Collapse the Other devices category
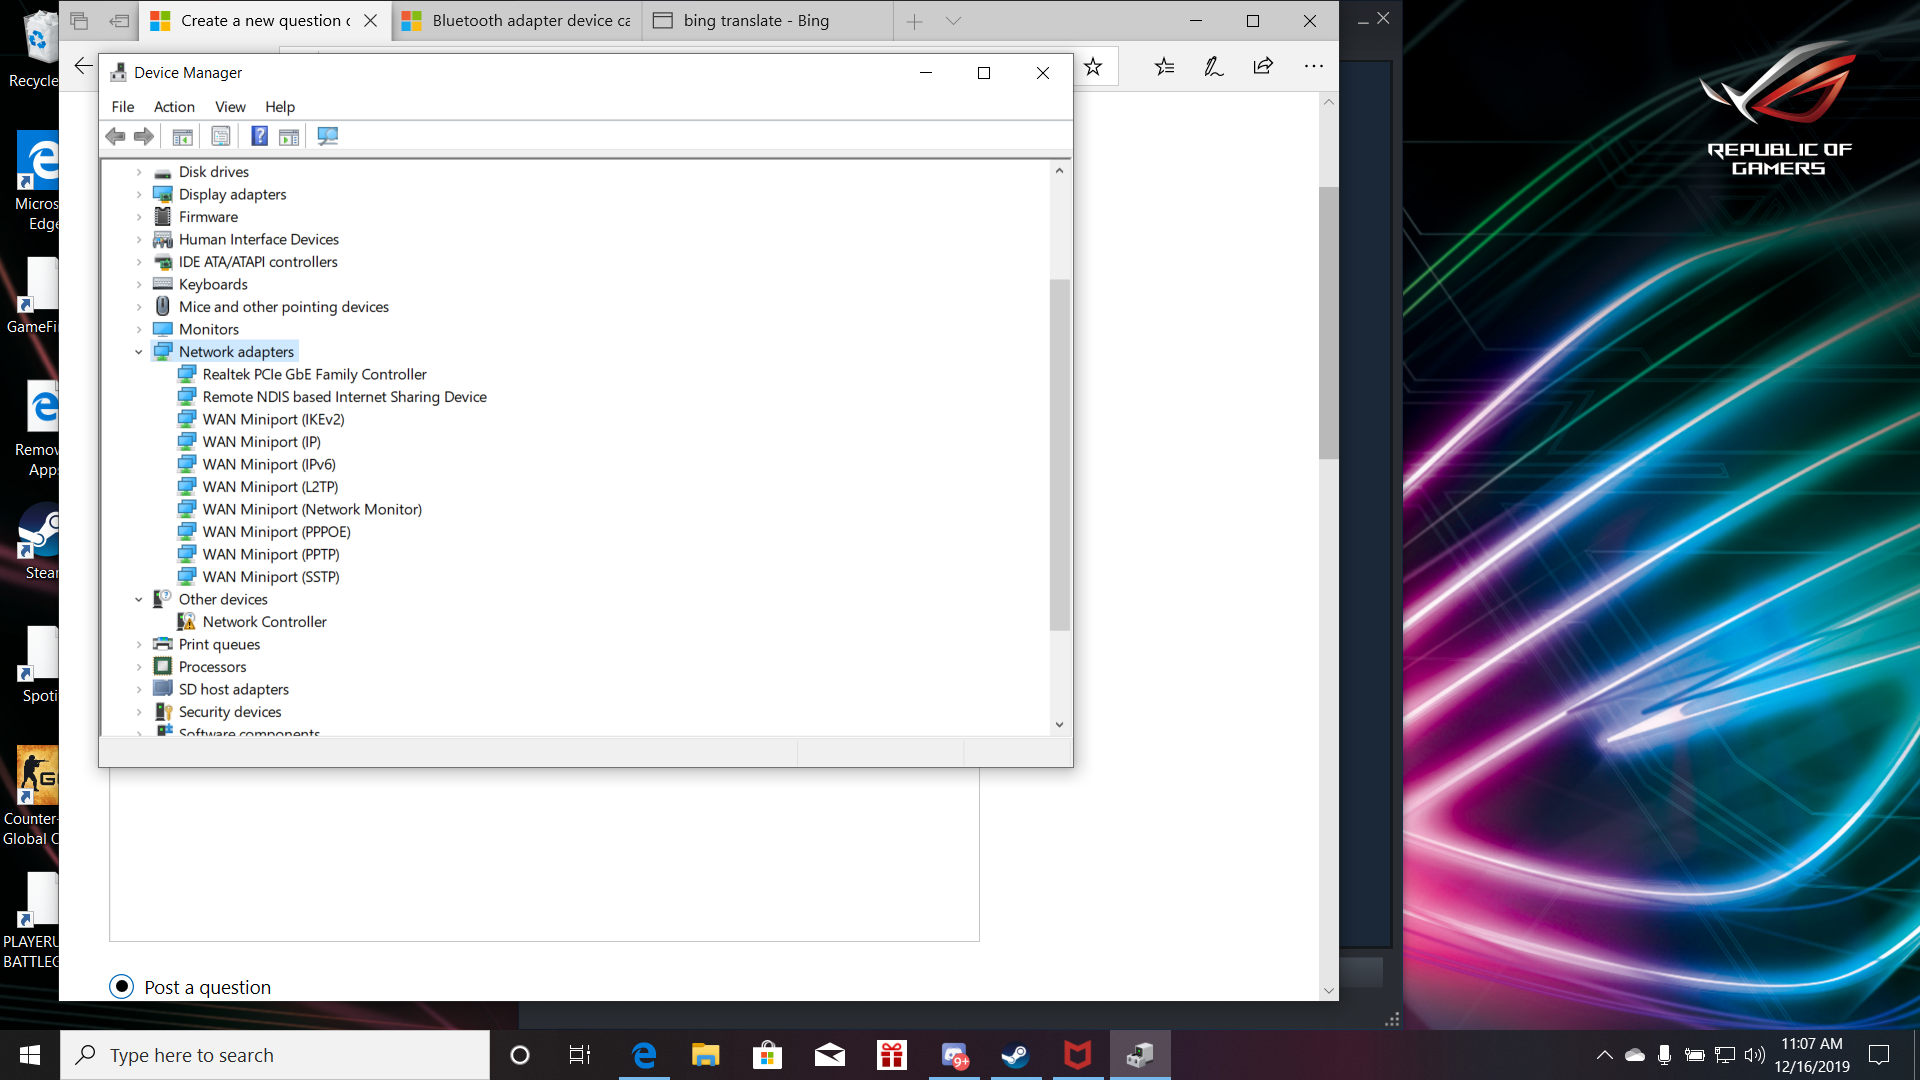This screenshot has width=1920, height=1080. (x=139, y=600)
